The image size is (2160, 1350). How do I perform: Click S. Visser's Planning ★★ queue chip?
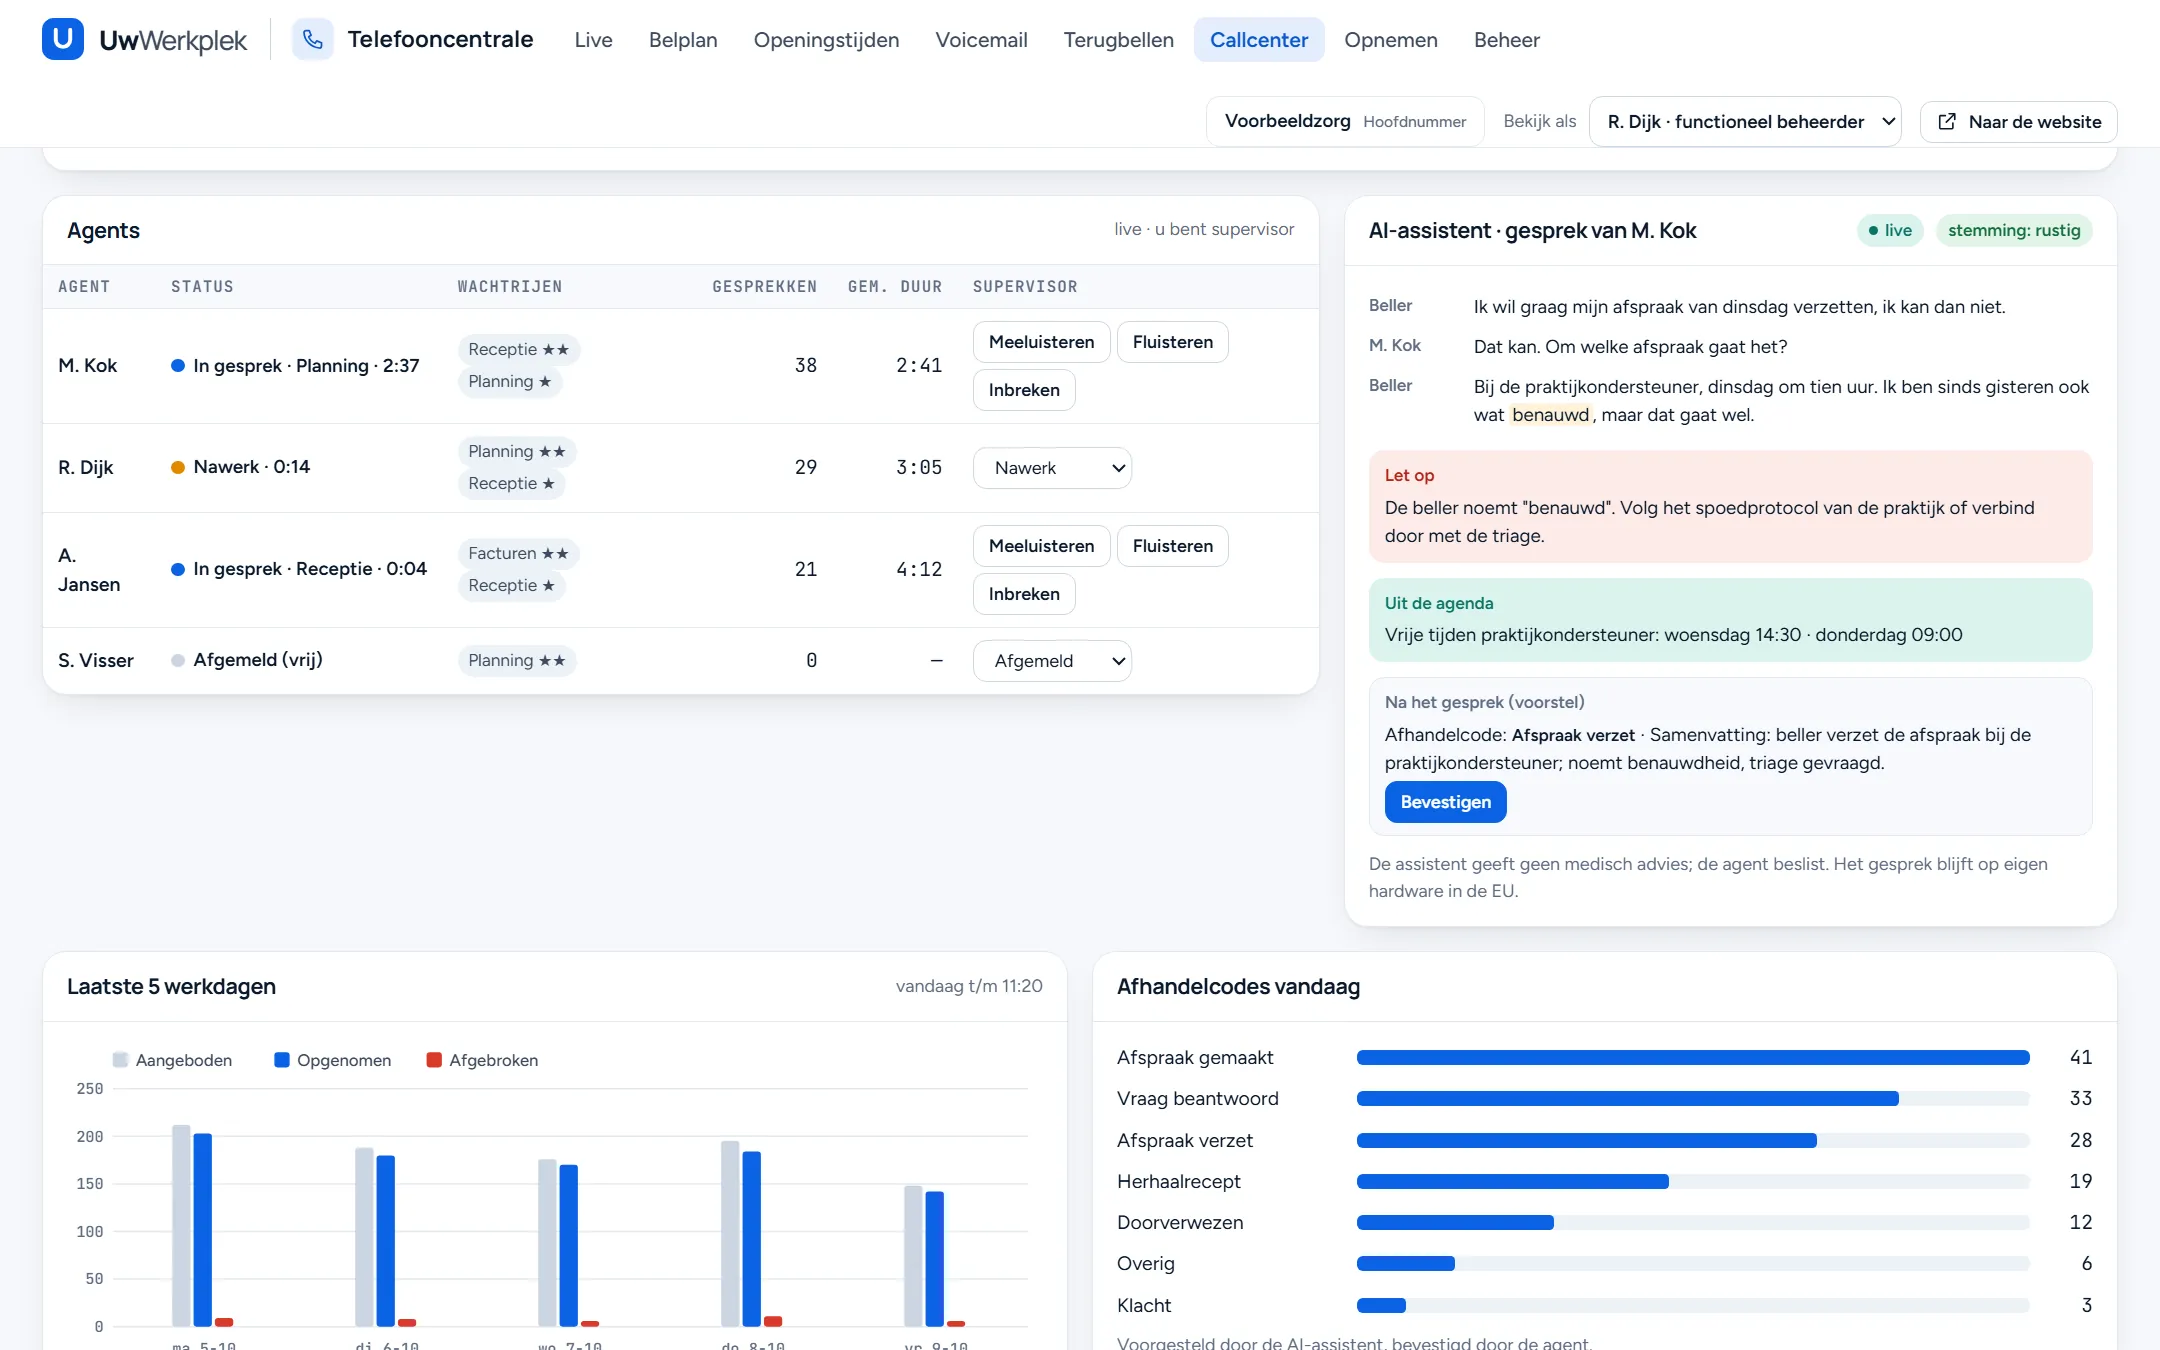[x=517, y=661]
